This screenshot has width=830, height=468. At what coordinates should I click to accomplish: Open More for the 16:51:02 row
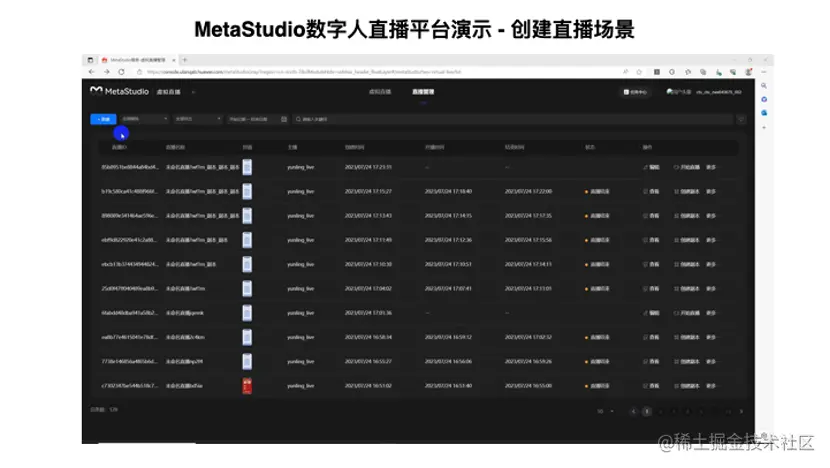(711, 386)
